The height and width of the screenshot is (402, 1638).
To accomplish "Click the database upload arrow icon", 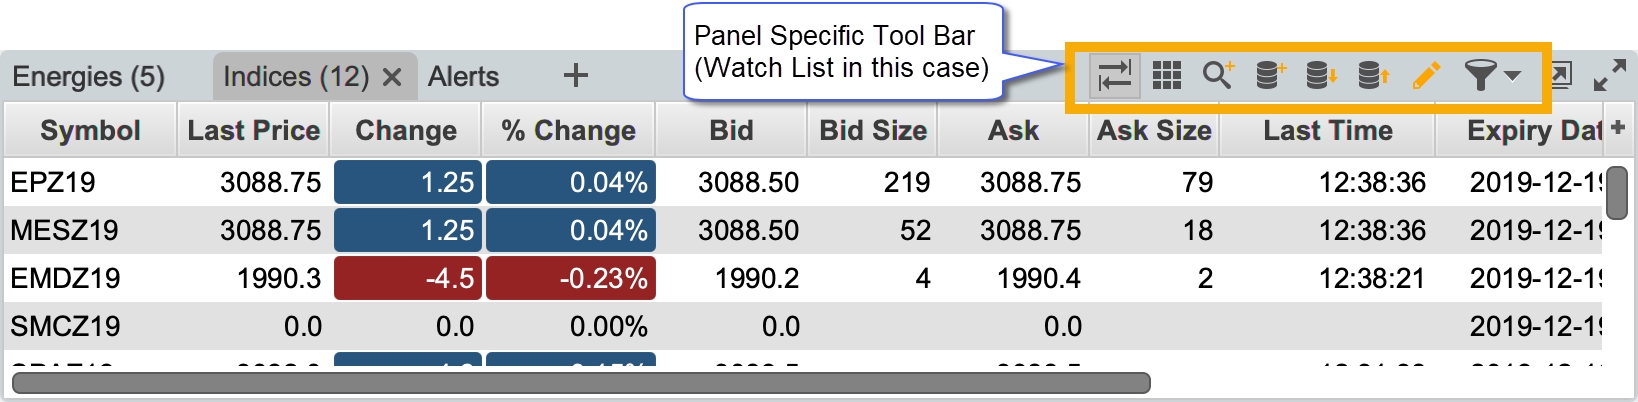I will coord(1374,75).
